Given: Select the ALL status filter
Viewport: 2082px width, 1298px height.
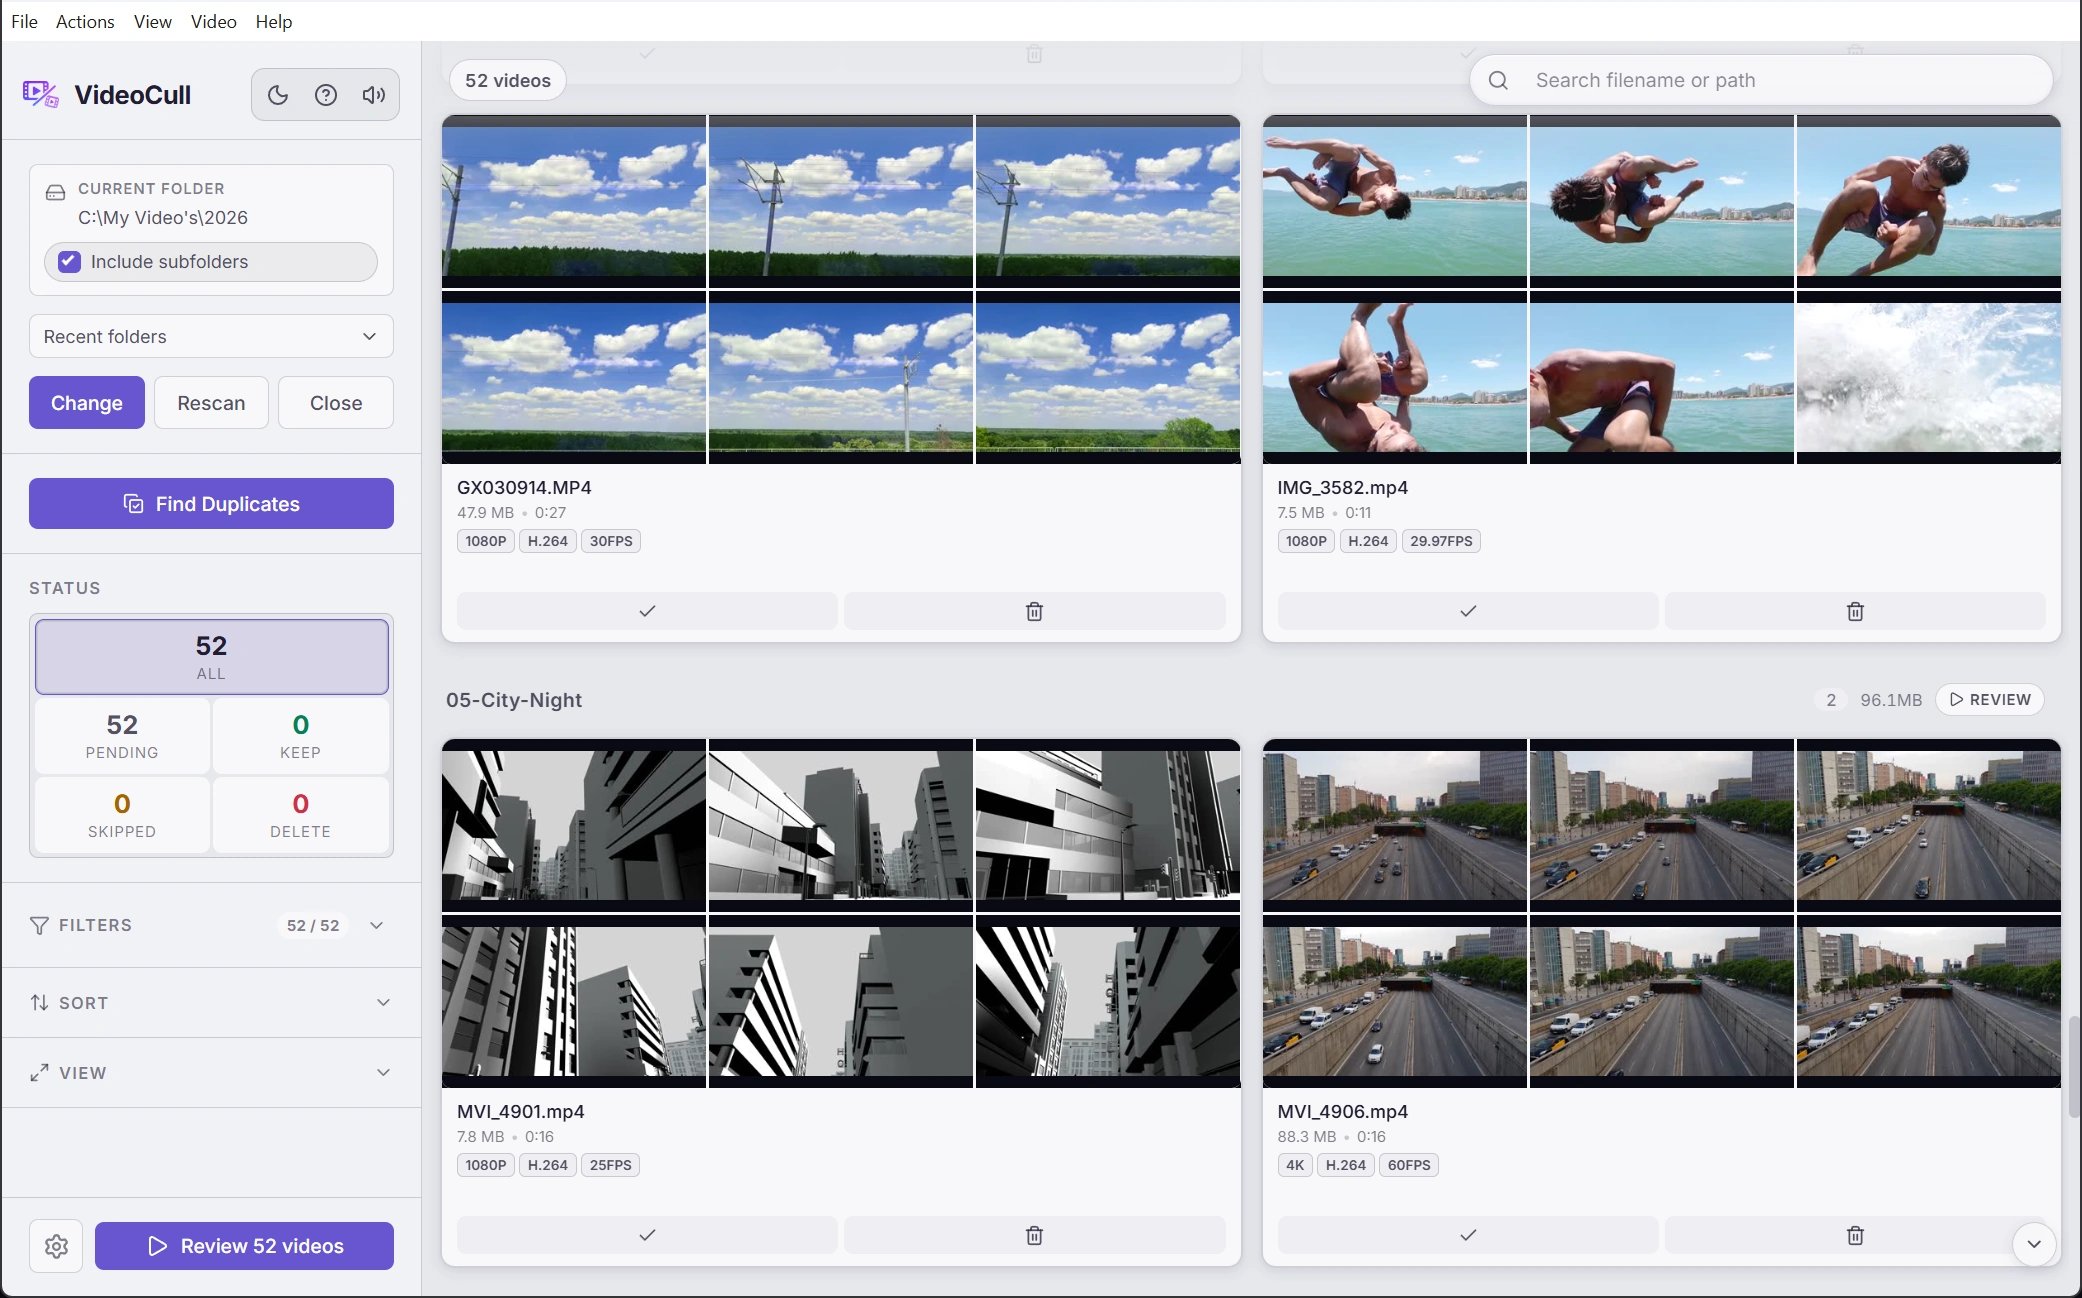Looking at the screenshot, I should click(211, 656).
